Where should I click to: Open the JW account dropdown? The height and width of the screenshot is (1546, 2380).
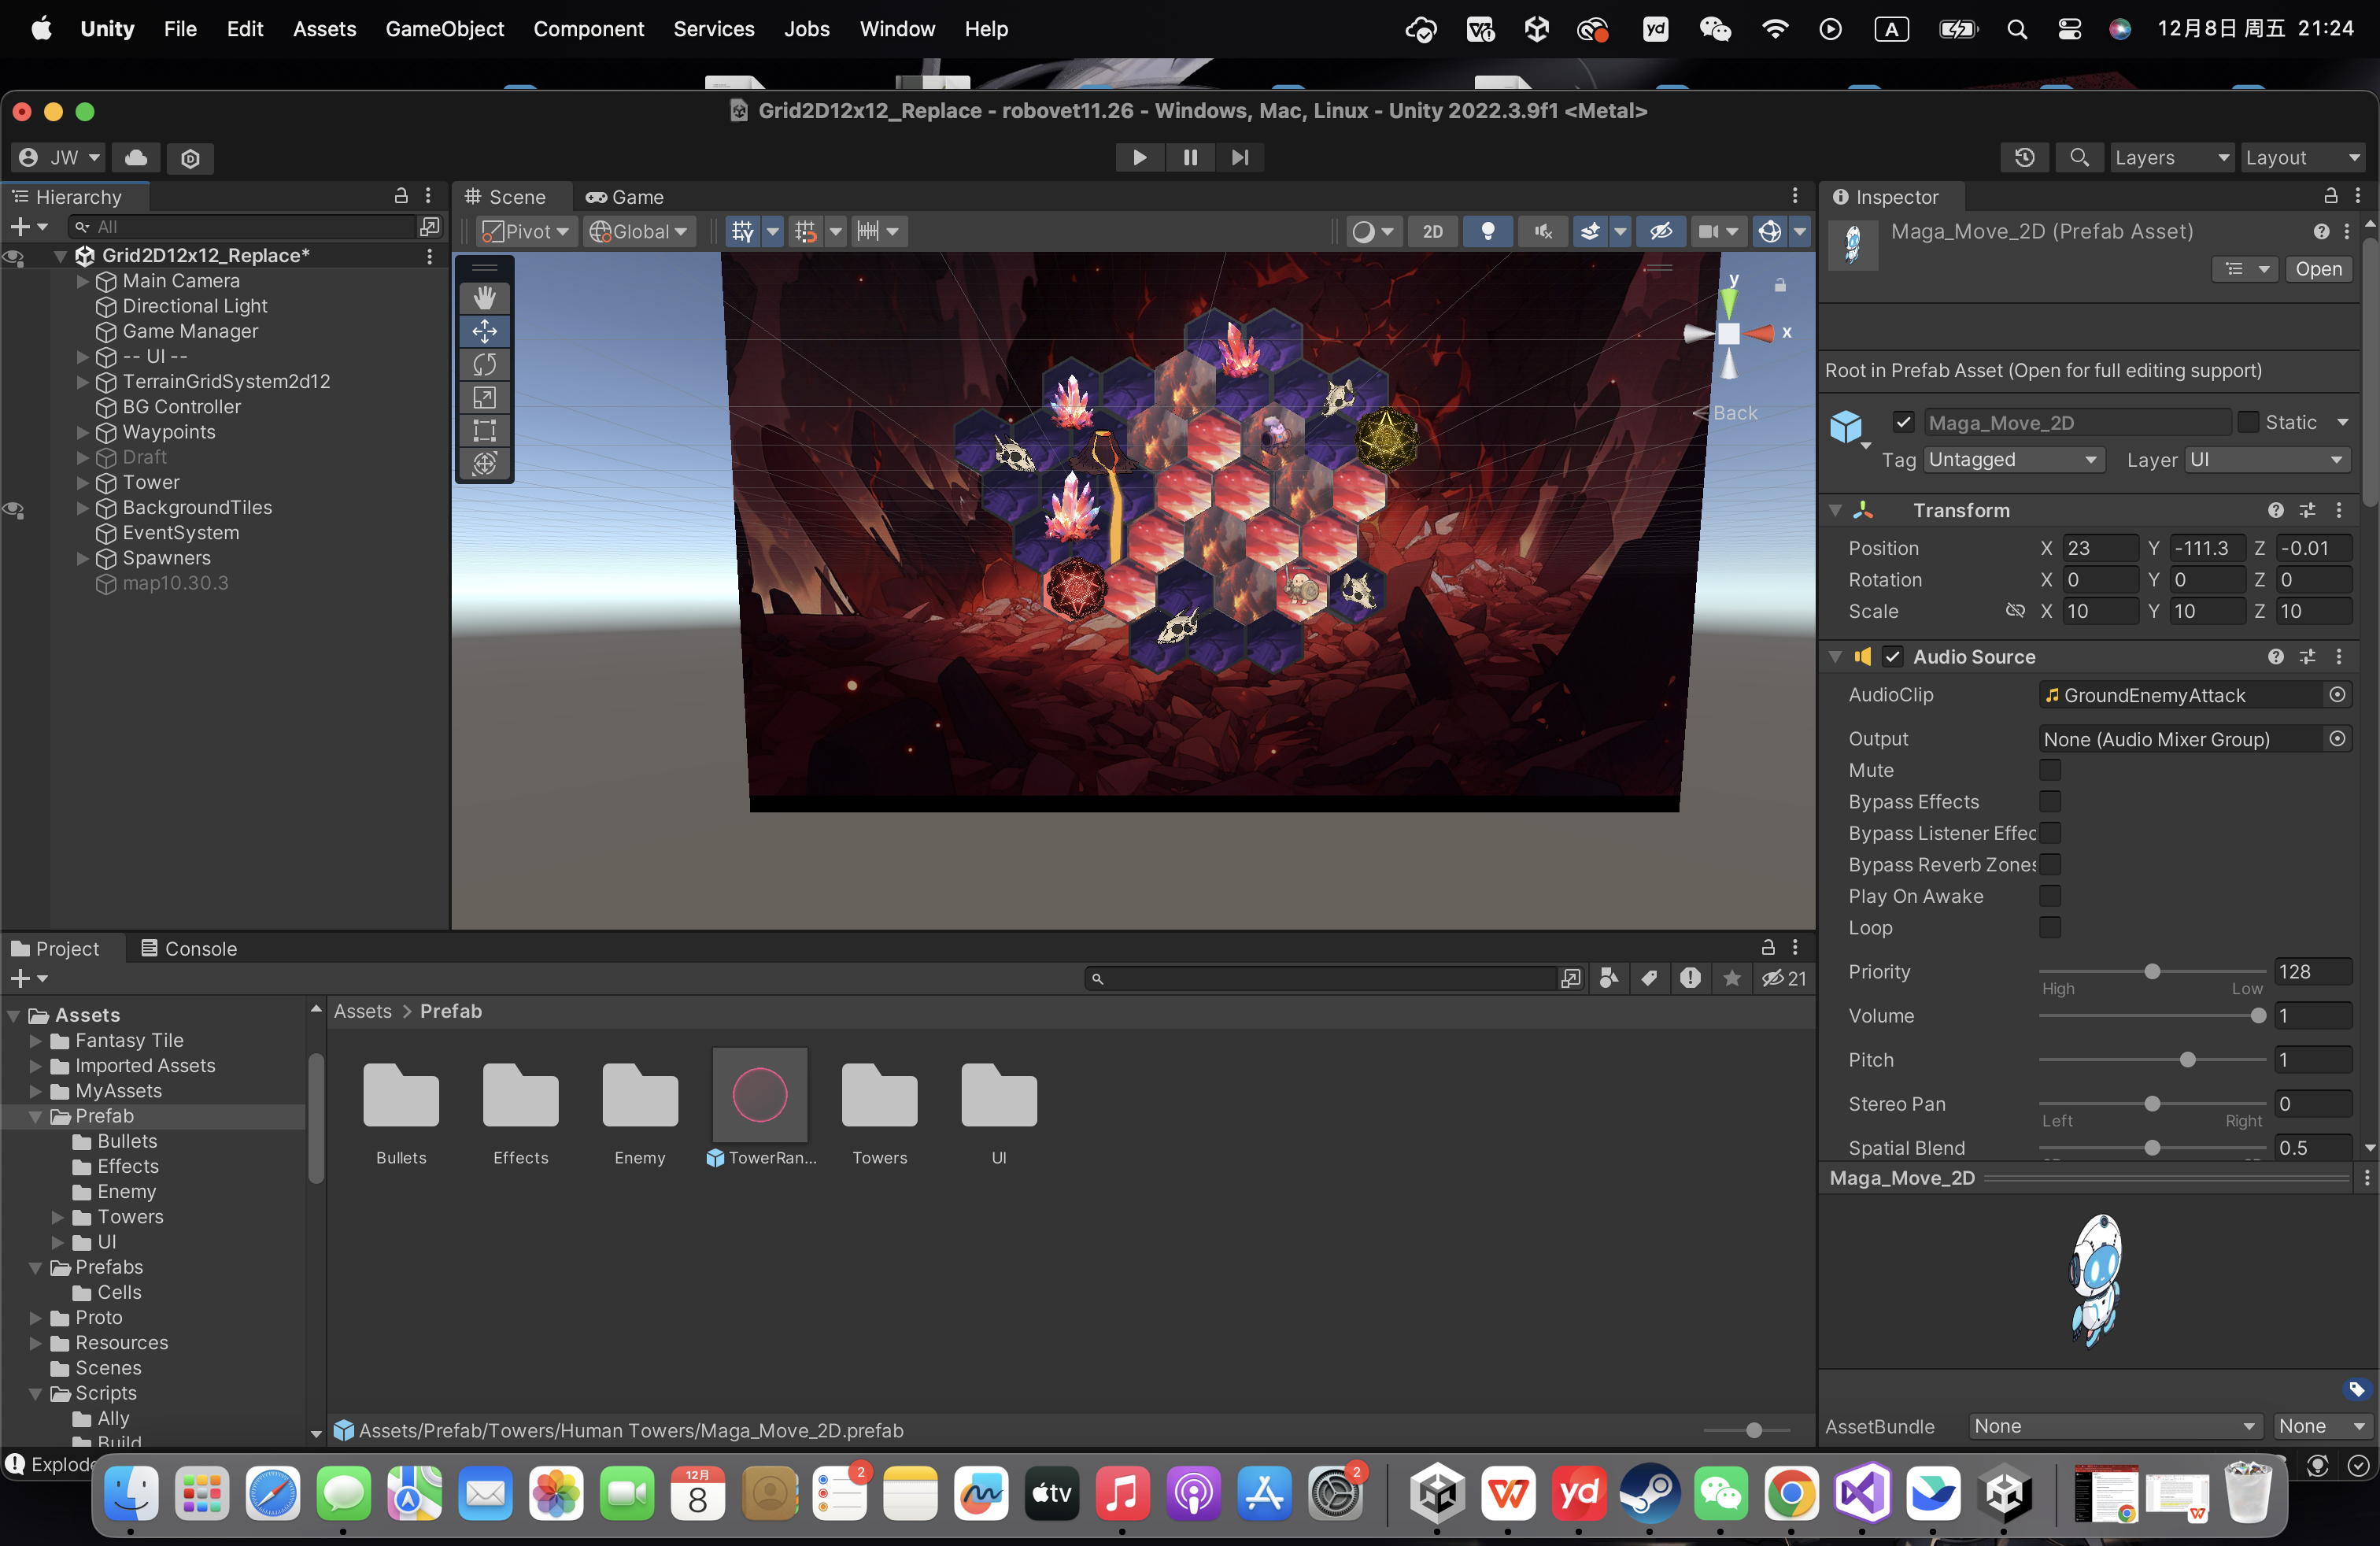coord(59,157)
